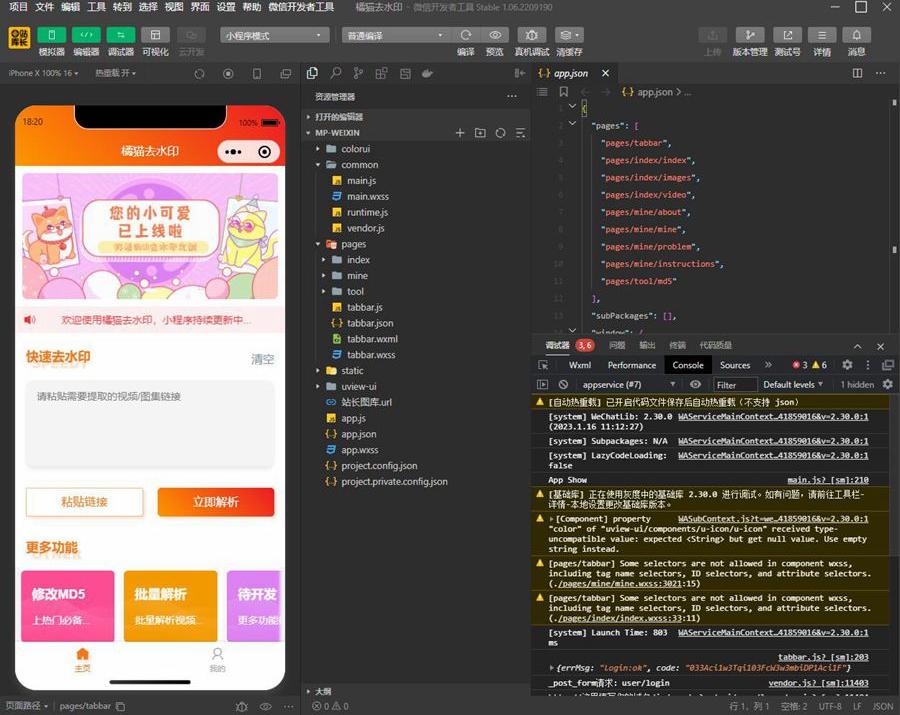Create new folder in MP-WEIXIN

click(x=480, y=133)
